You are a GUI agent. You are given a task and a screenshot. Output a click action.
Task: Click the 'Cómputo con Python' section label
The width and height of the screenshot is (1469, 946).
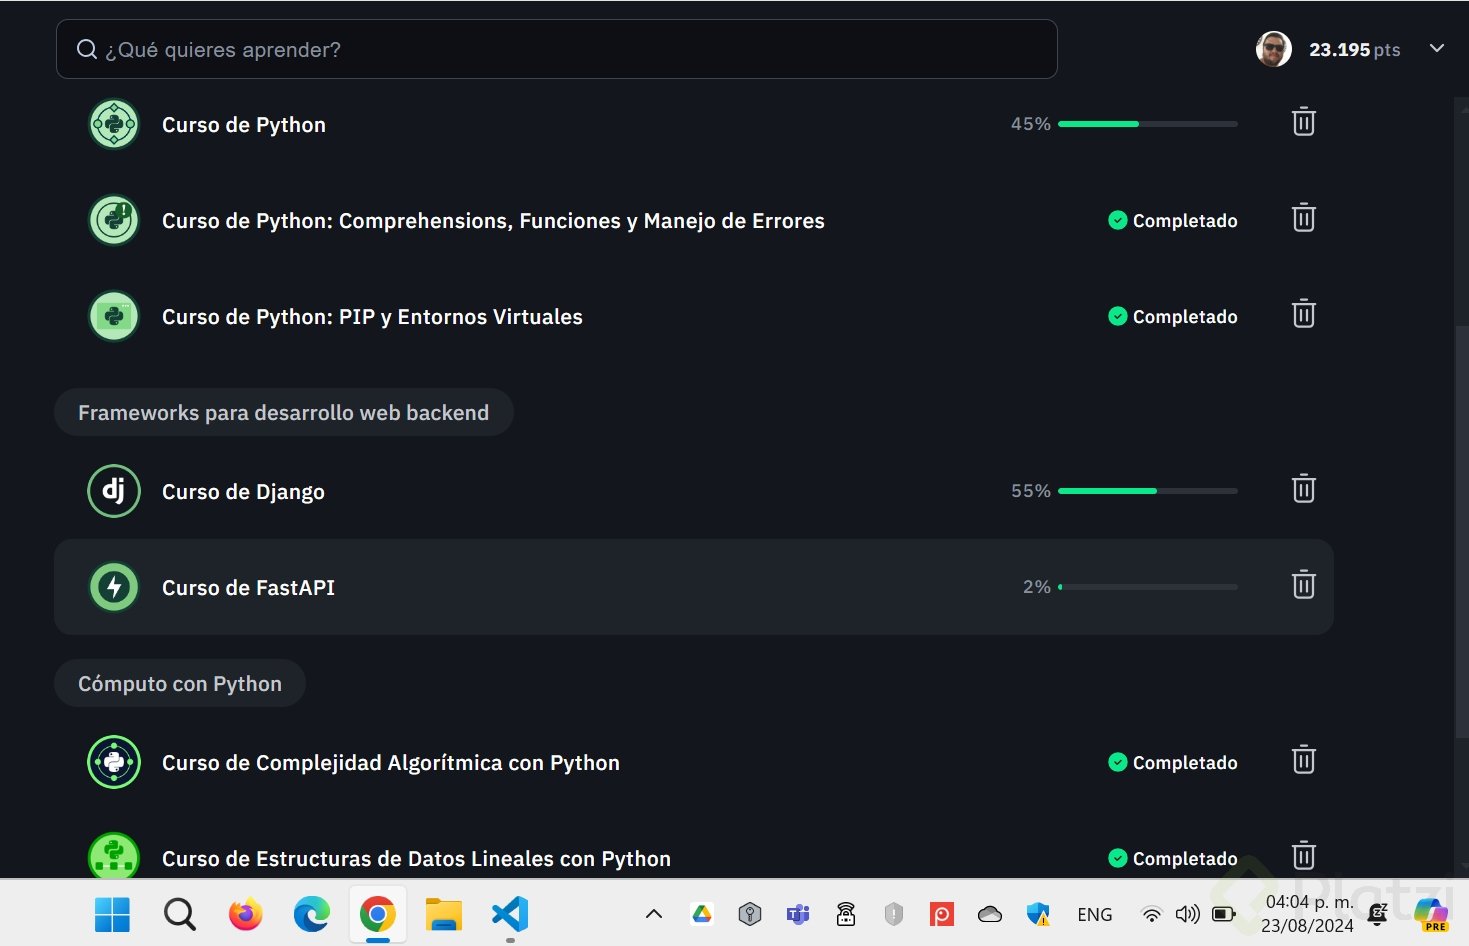[x=180, y=684]
